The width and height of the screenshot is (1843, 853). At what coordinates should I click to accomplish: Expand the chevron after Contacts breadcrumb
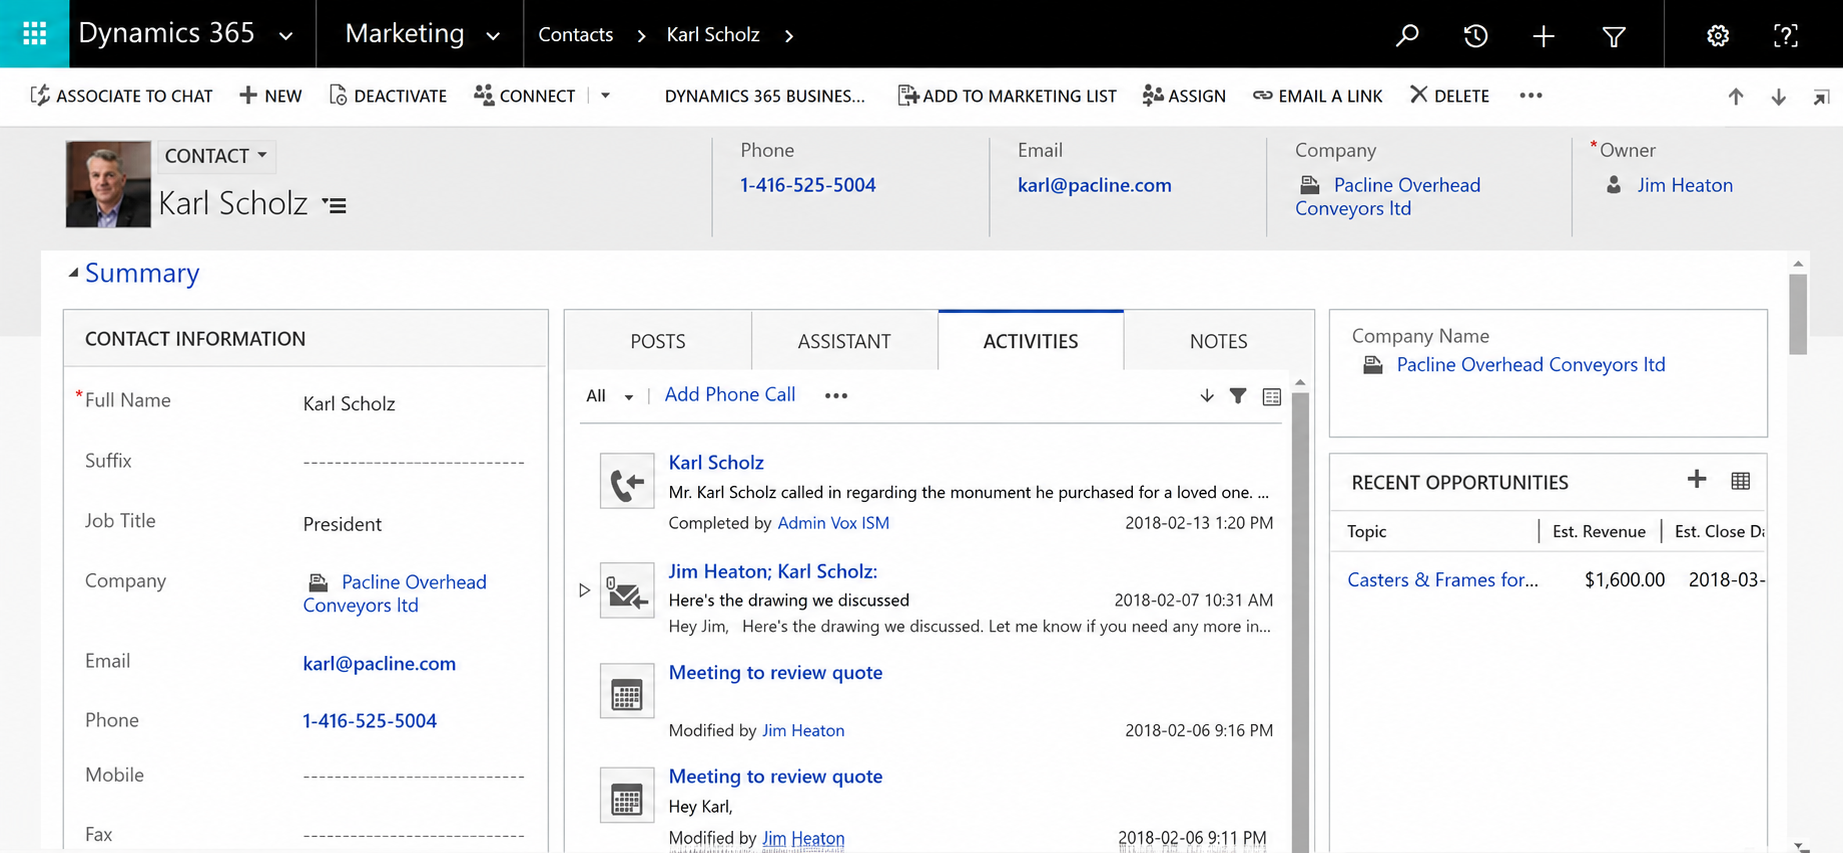[x=641, y=36]
